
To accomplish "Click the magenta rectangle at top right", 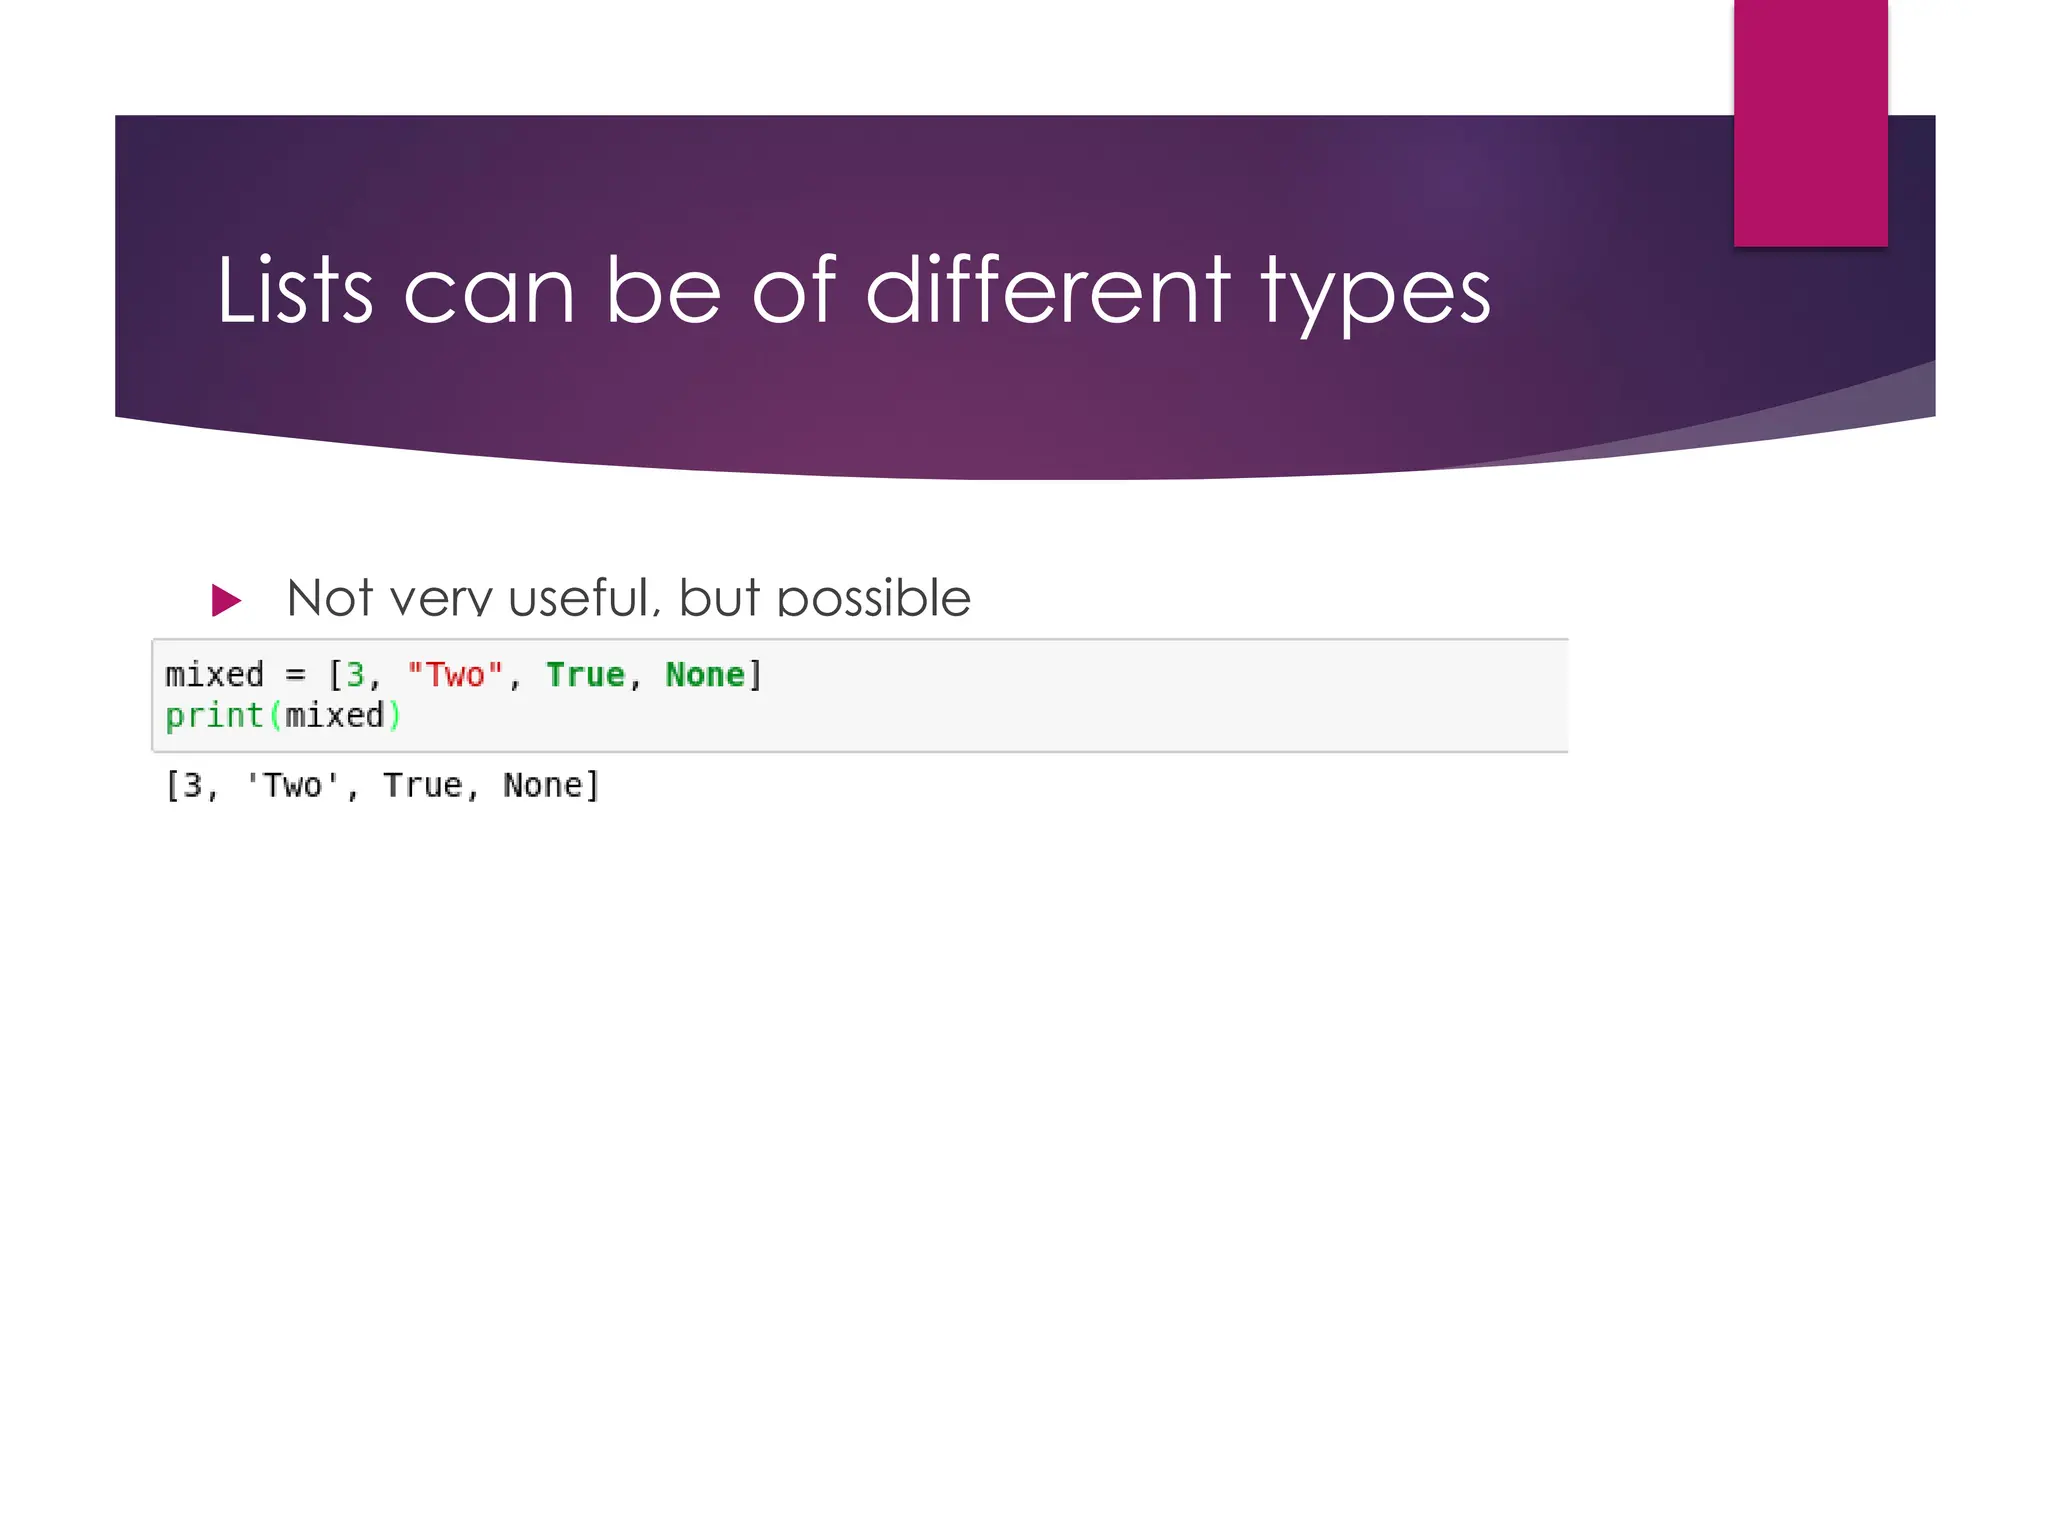I will click(x=1810, y=122).
